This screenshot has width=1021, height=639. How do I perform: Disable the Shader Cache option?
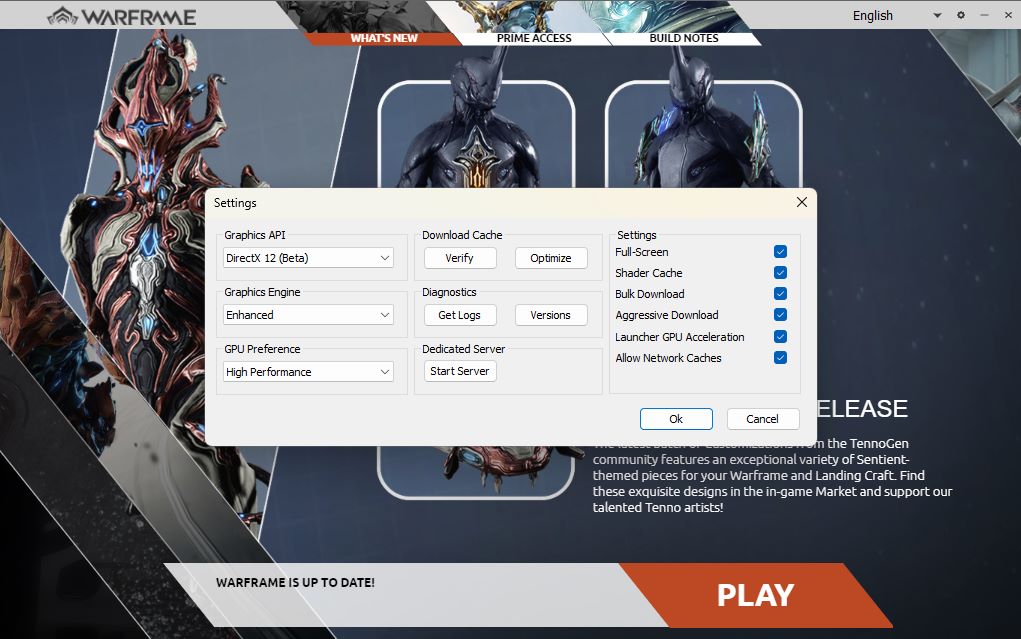coord(780,273)
